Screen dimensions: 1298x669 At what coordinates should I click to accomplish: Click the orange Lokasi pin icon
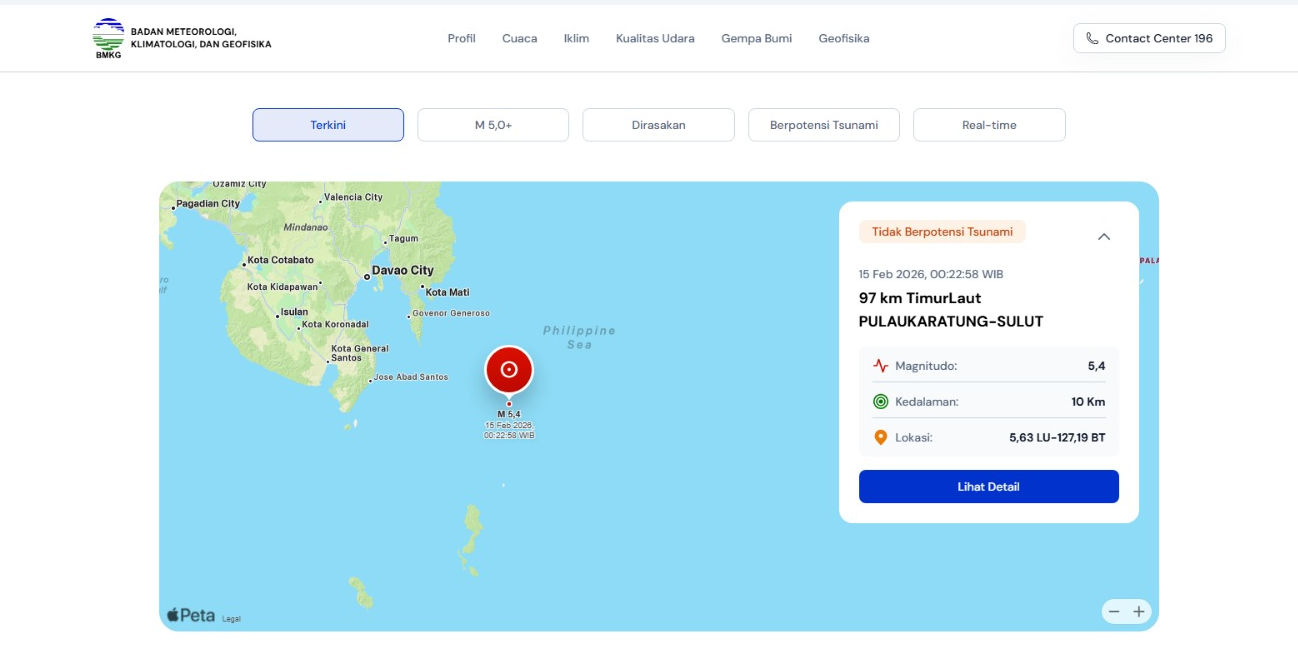pos(879,437)
